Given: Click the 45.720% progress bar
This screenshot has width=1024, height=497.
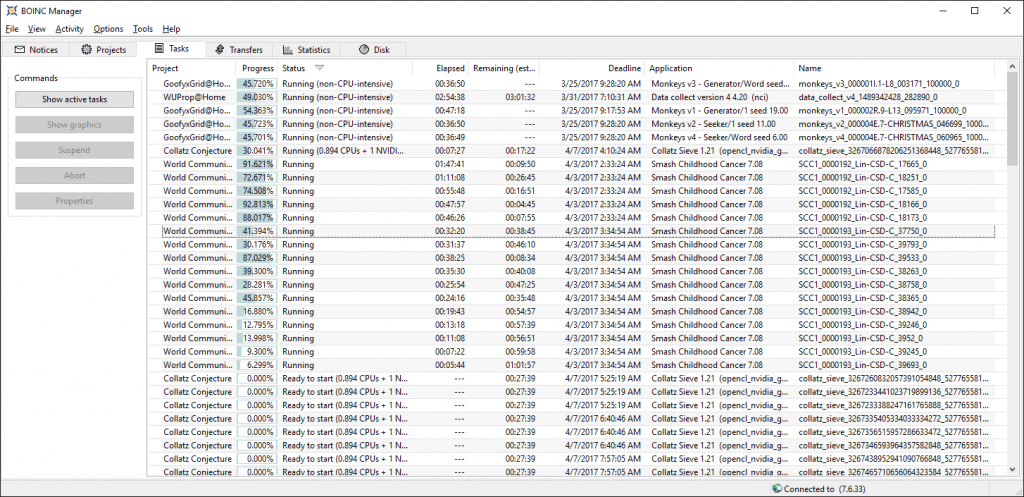Looking at the screenshot, I should click(x=257, y=84).
